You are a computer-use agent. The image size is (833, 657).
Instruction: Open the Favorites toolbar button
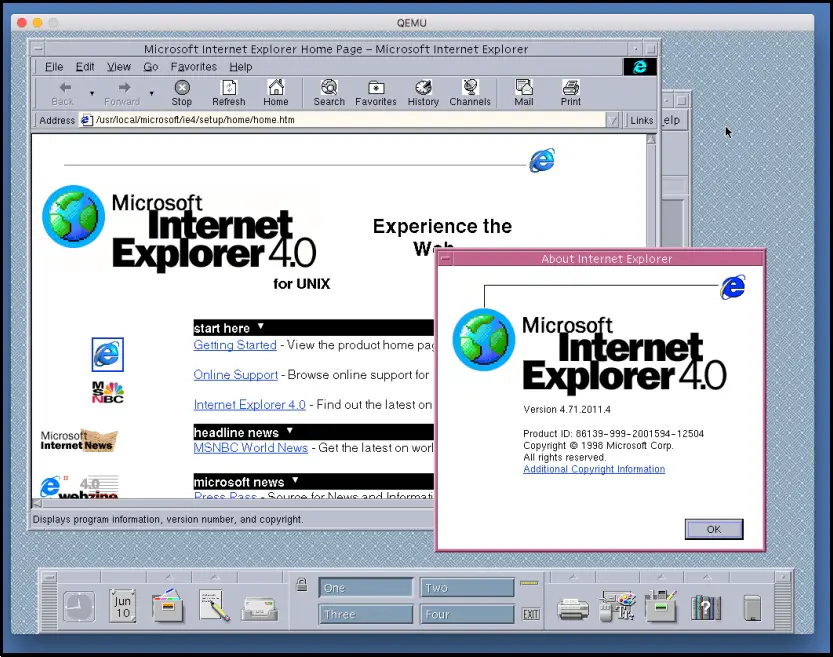coord(376,93)
